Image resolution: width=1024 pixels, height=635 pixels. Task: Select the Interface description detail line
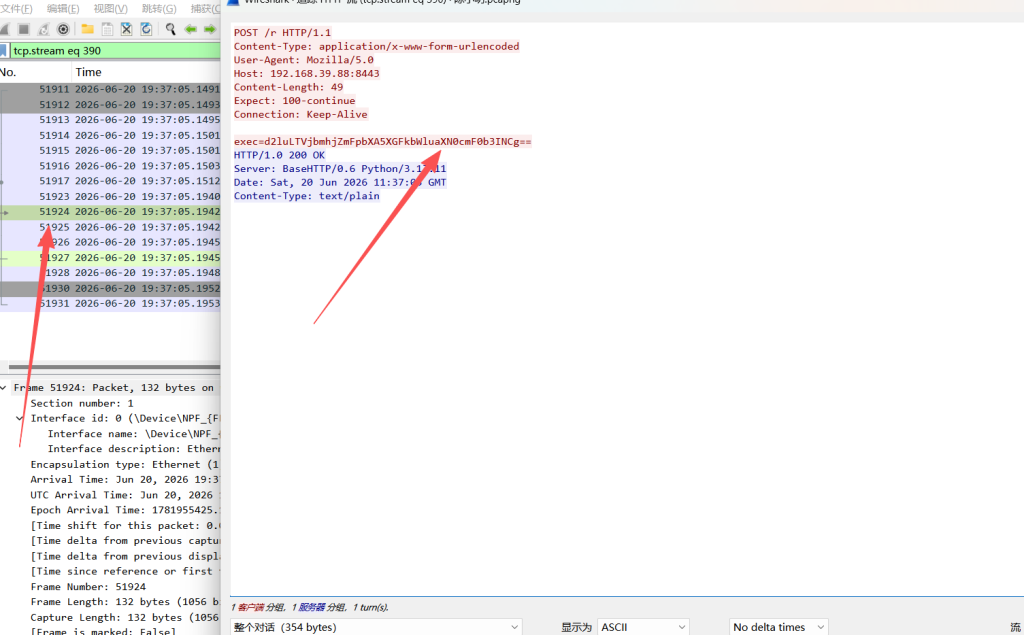133,449
